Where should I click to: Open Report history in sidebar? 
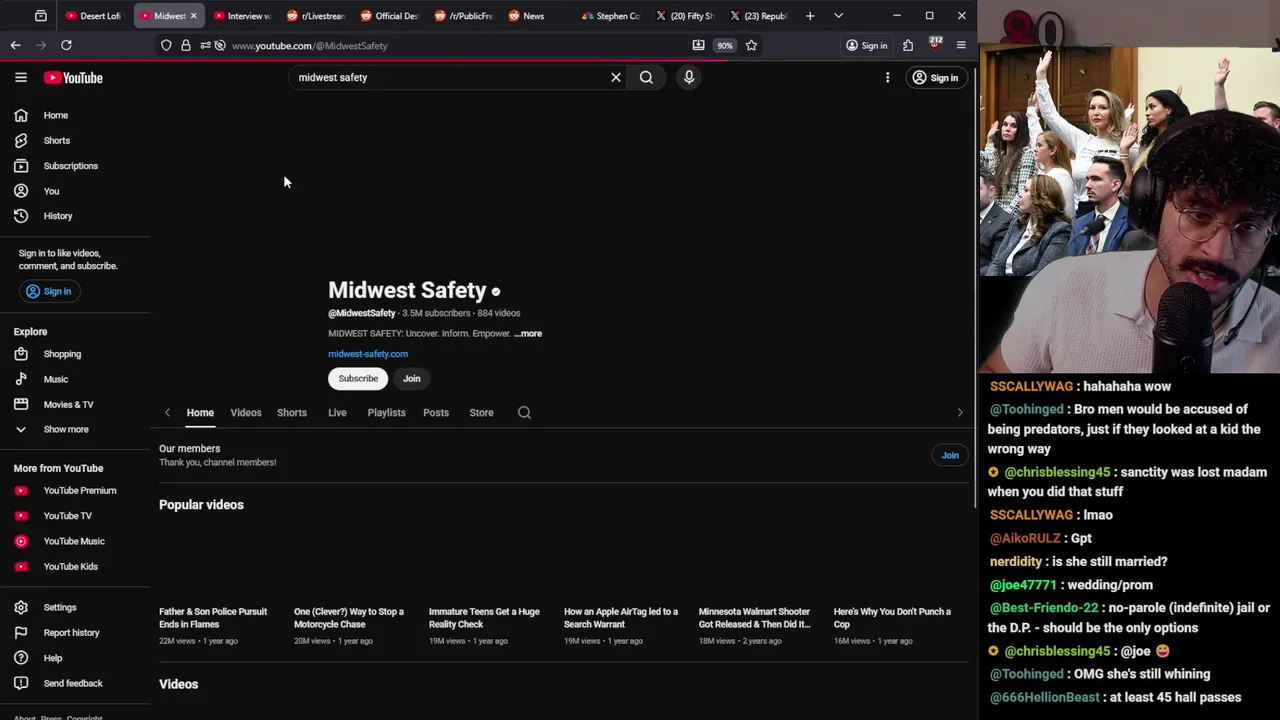point(71,633)
